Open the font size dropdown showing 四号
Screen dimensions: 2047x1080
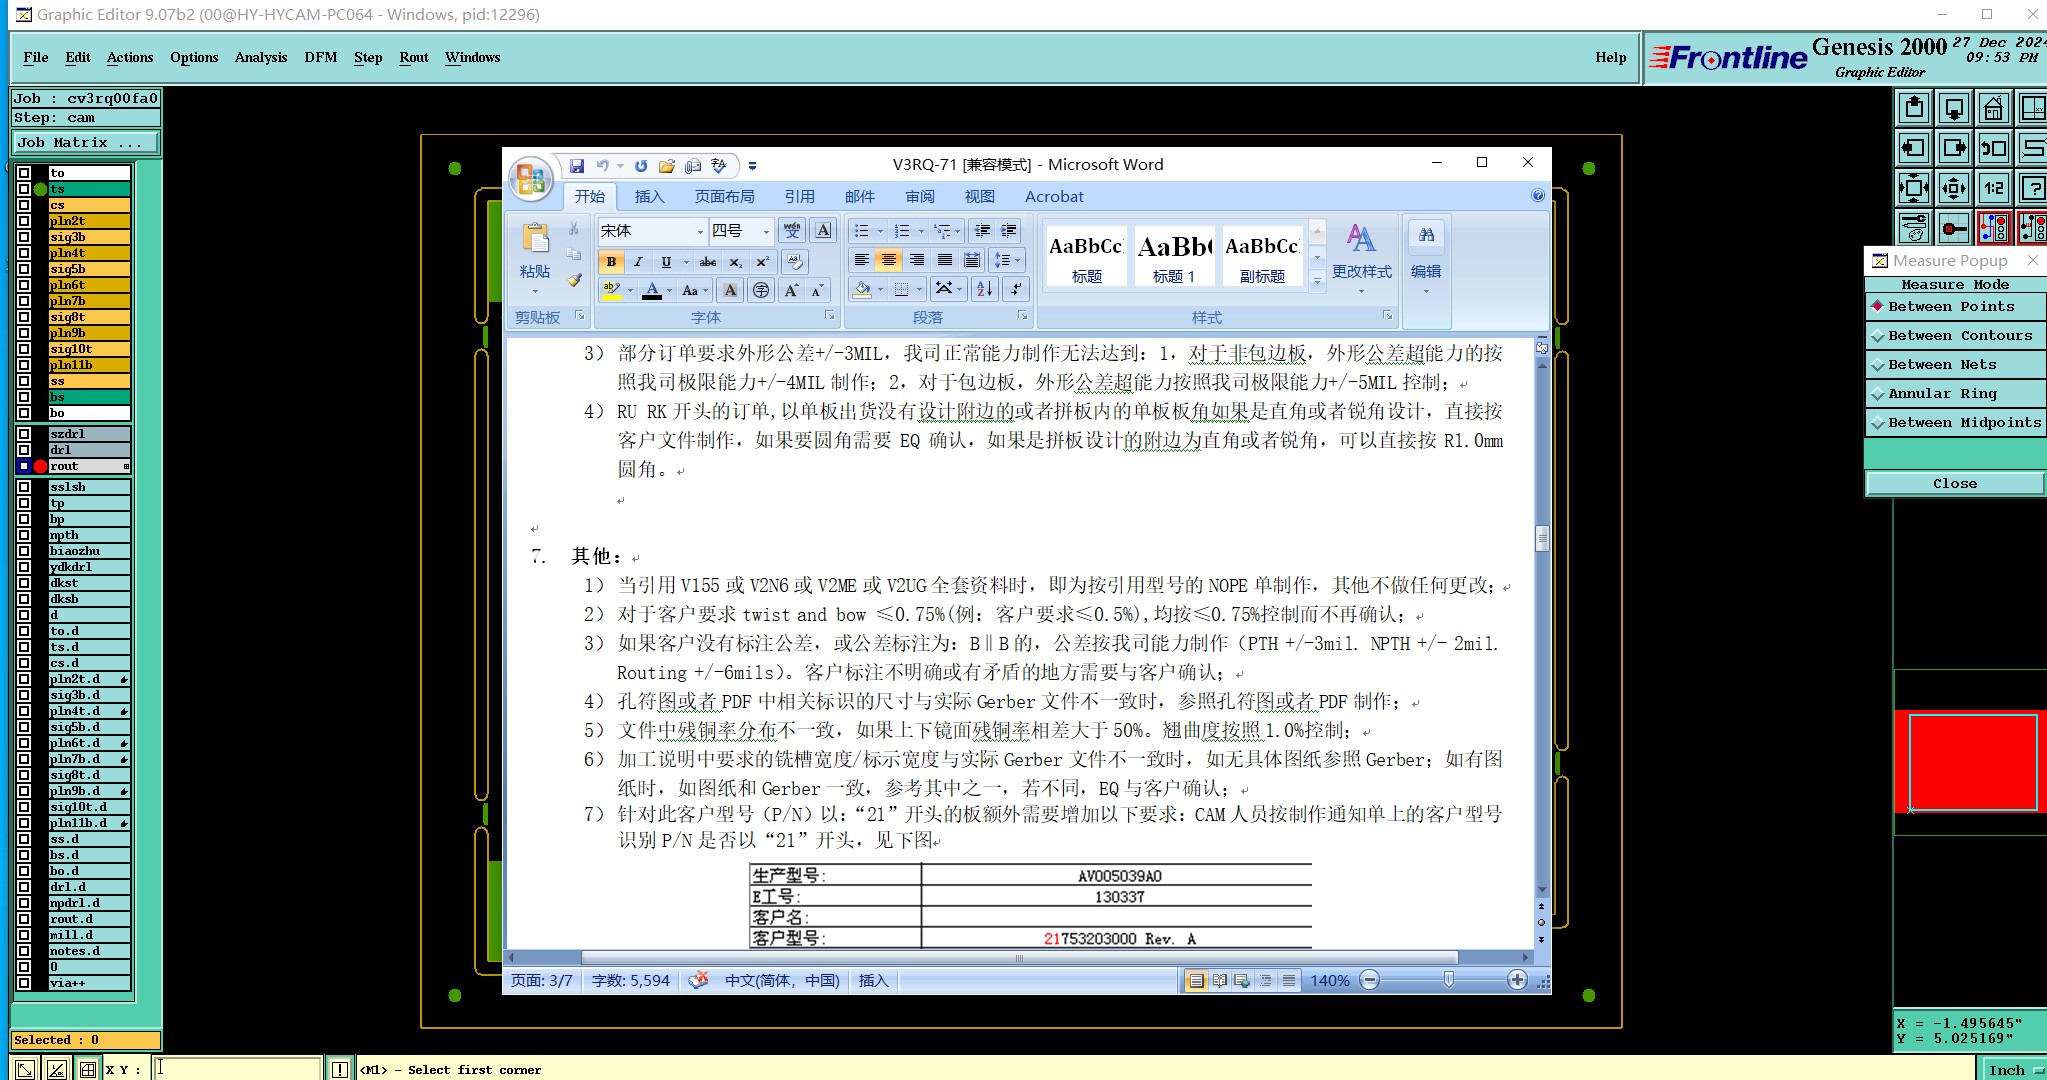point(766,231)
